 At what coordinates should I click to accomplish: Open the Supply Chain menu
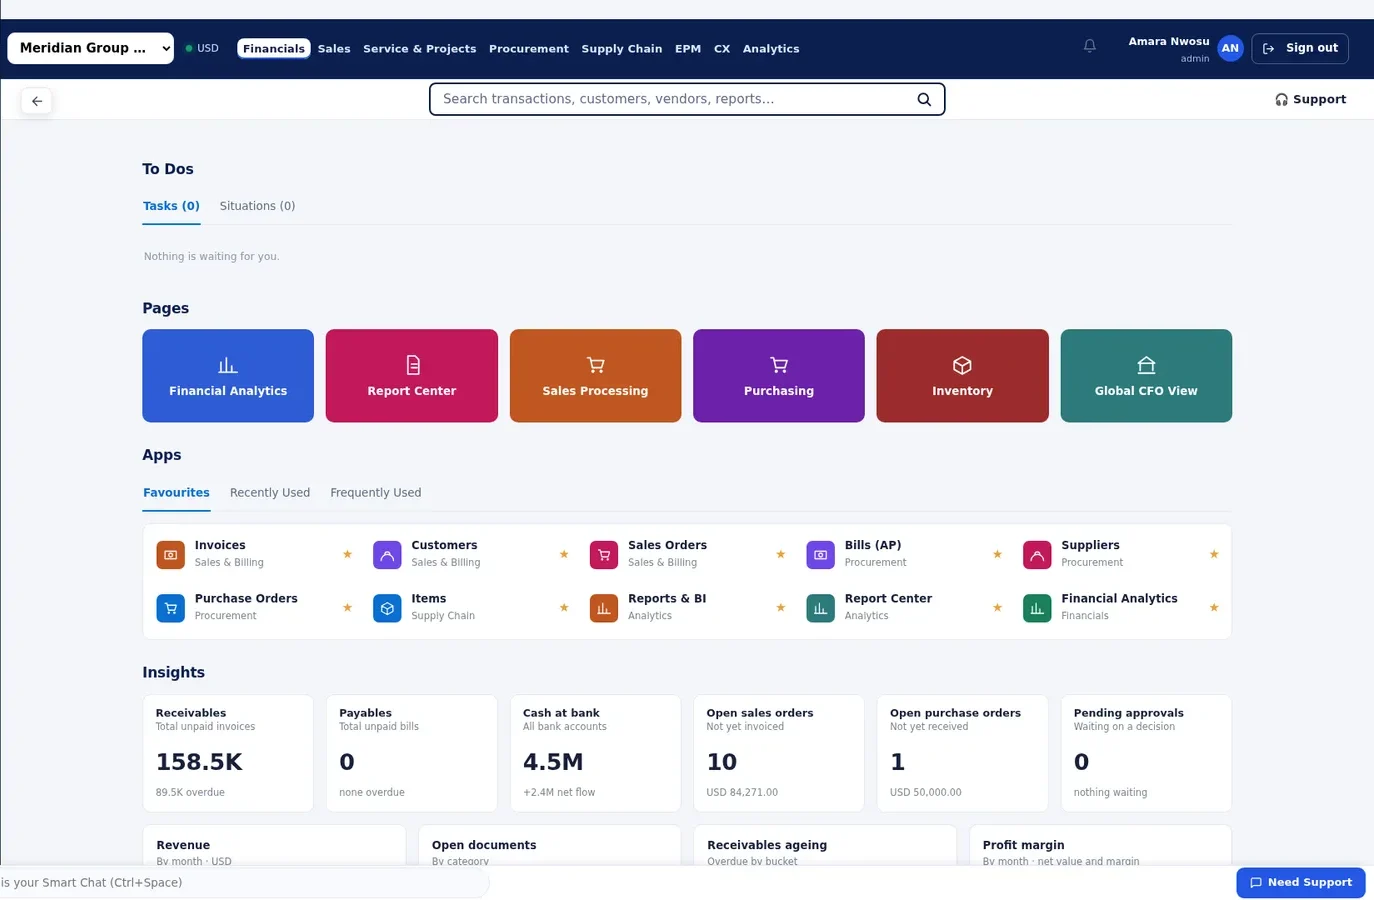pyautogui.click(x=622, y=48)
